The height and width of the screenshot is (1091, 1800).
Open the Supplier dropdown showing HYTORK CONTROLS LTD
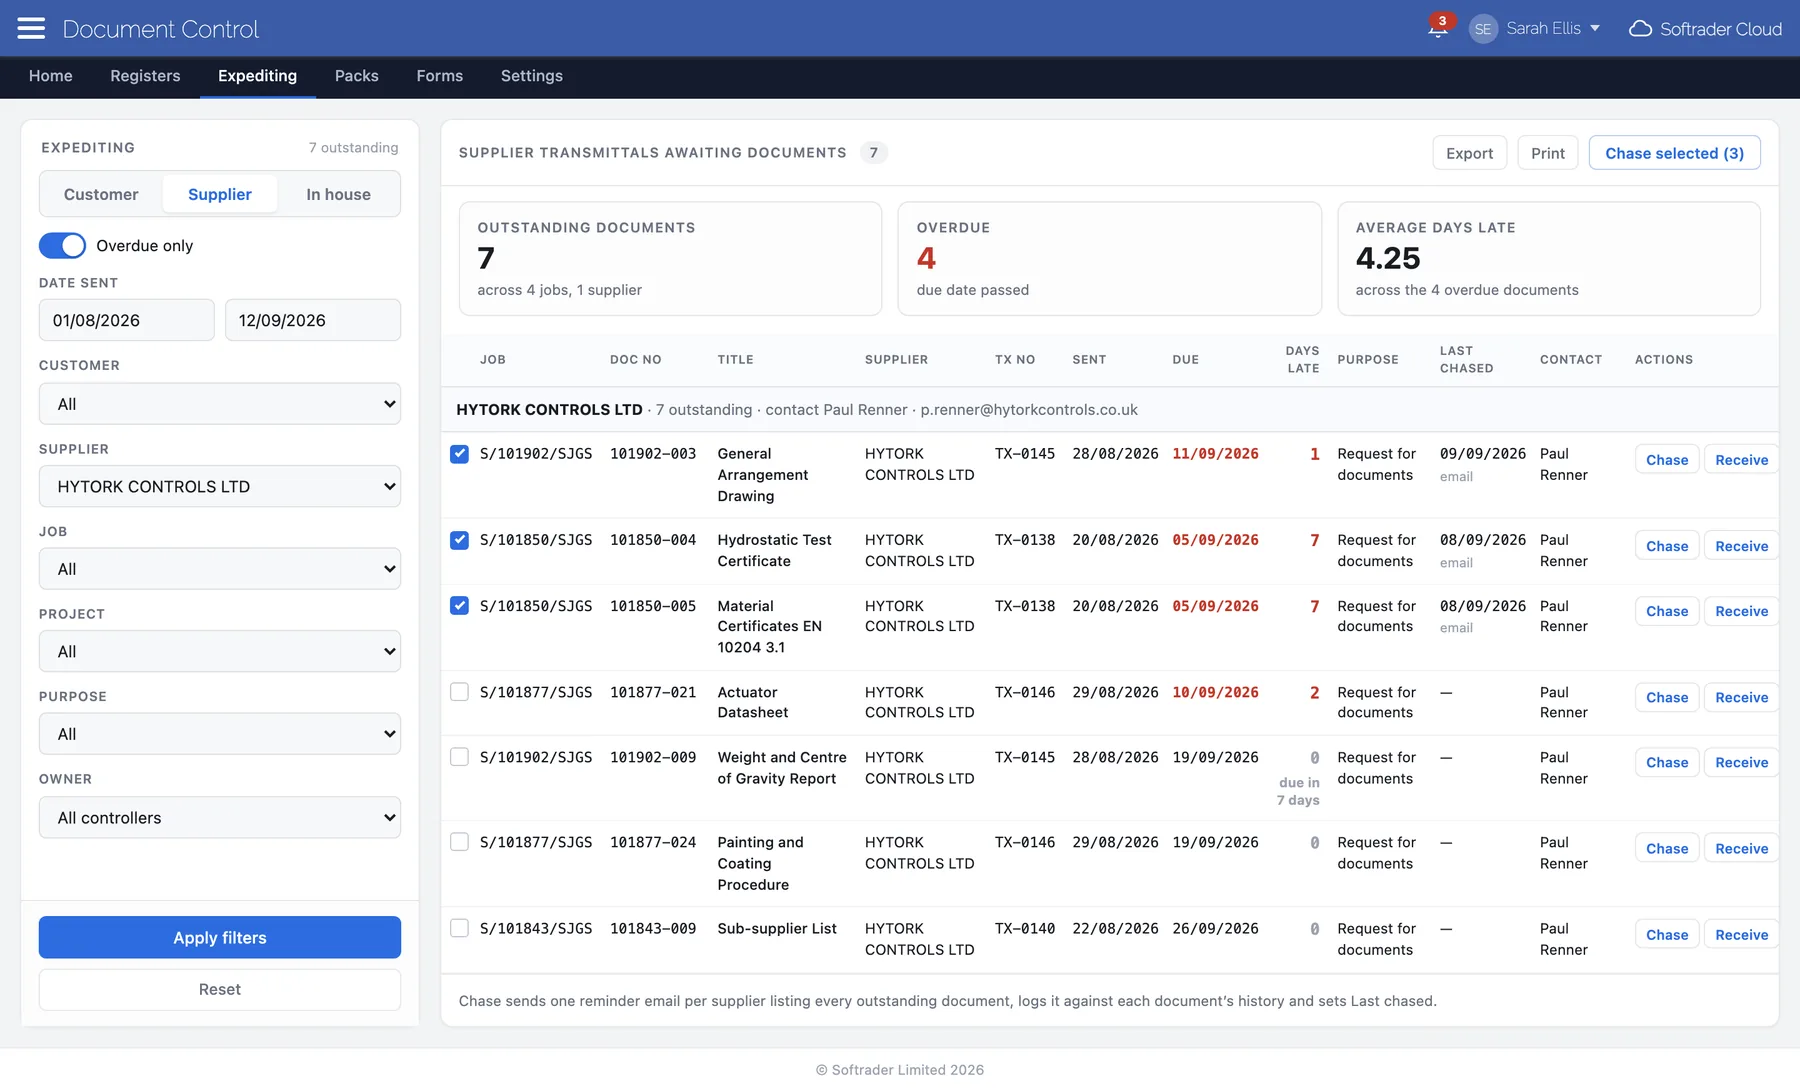pos(220,487)
